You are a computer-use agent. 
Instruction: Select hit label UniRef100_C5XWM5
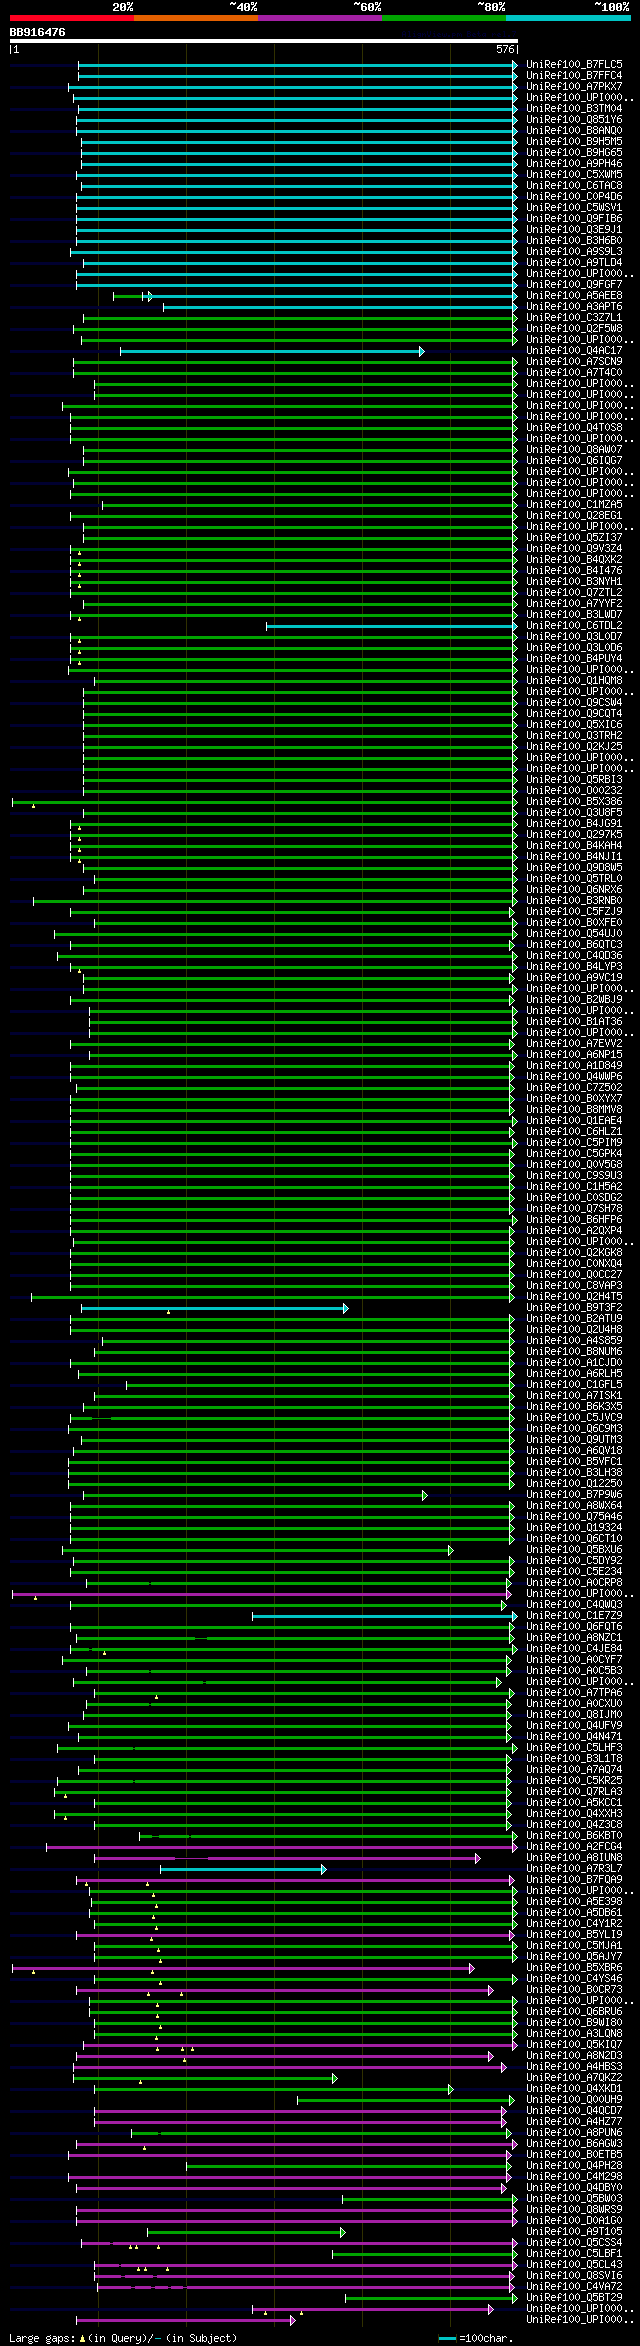pyautogui.click(x=574, y=175)
